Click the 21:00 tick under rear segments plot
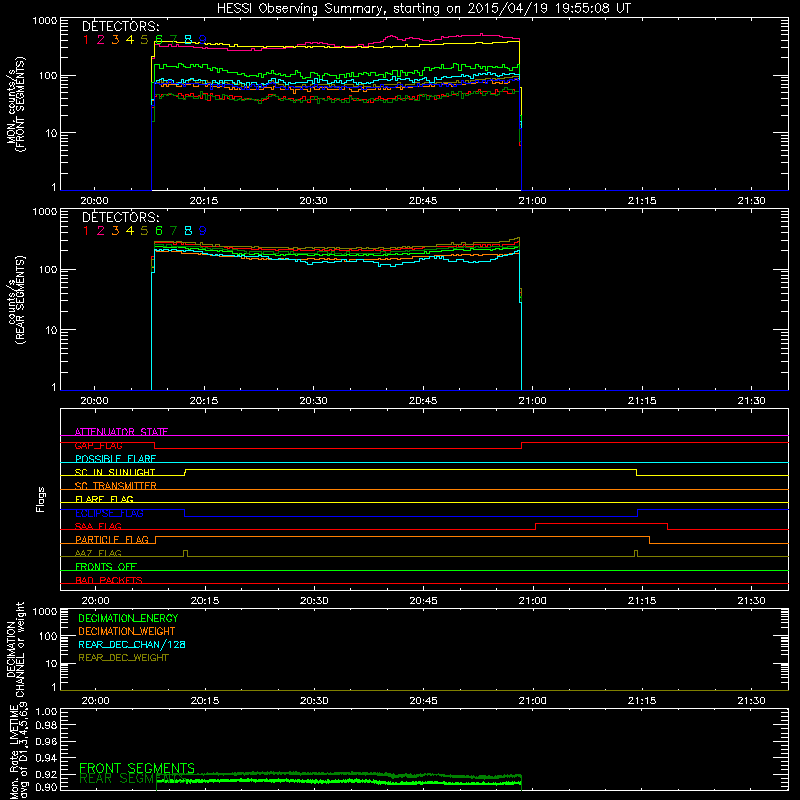This screenshot has width=800, height=800. pos(532,401)
